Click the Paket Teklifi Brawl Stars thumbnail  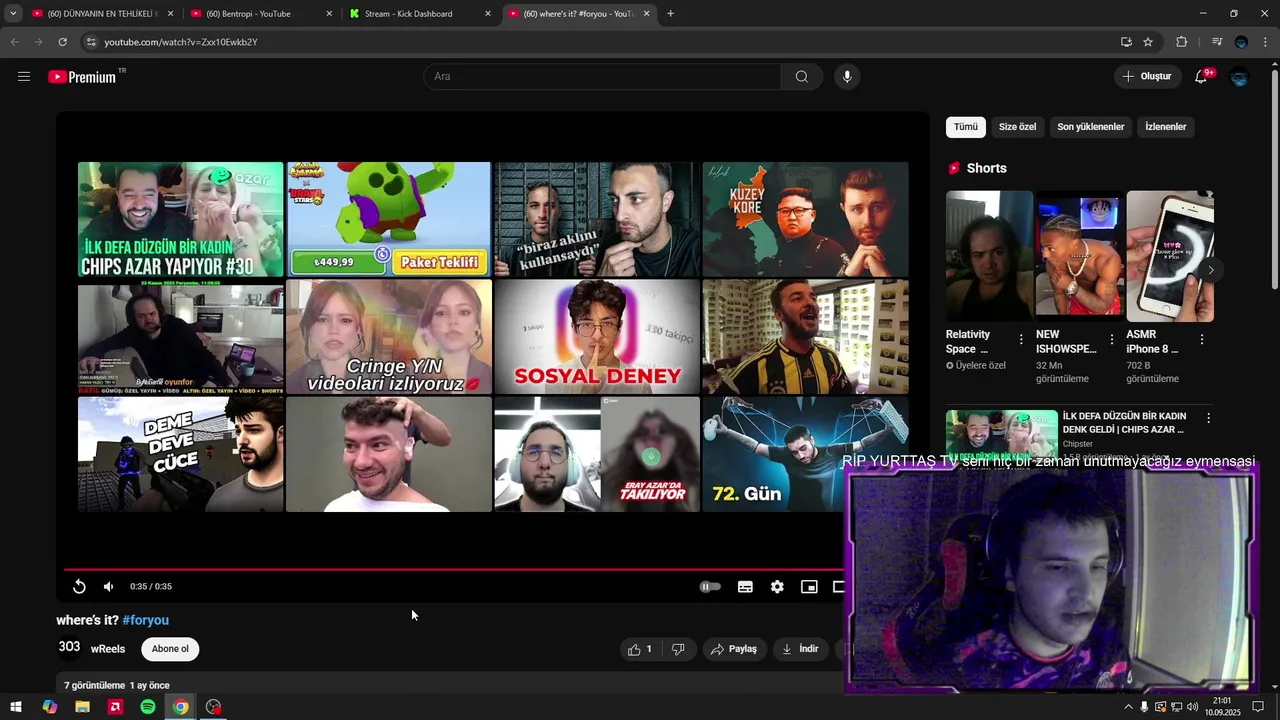coord(389,219)
